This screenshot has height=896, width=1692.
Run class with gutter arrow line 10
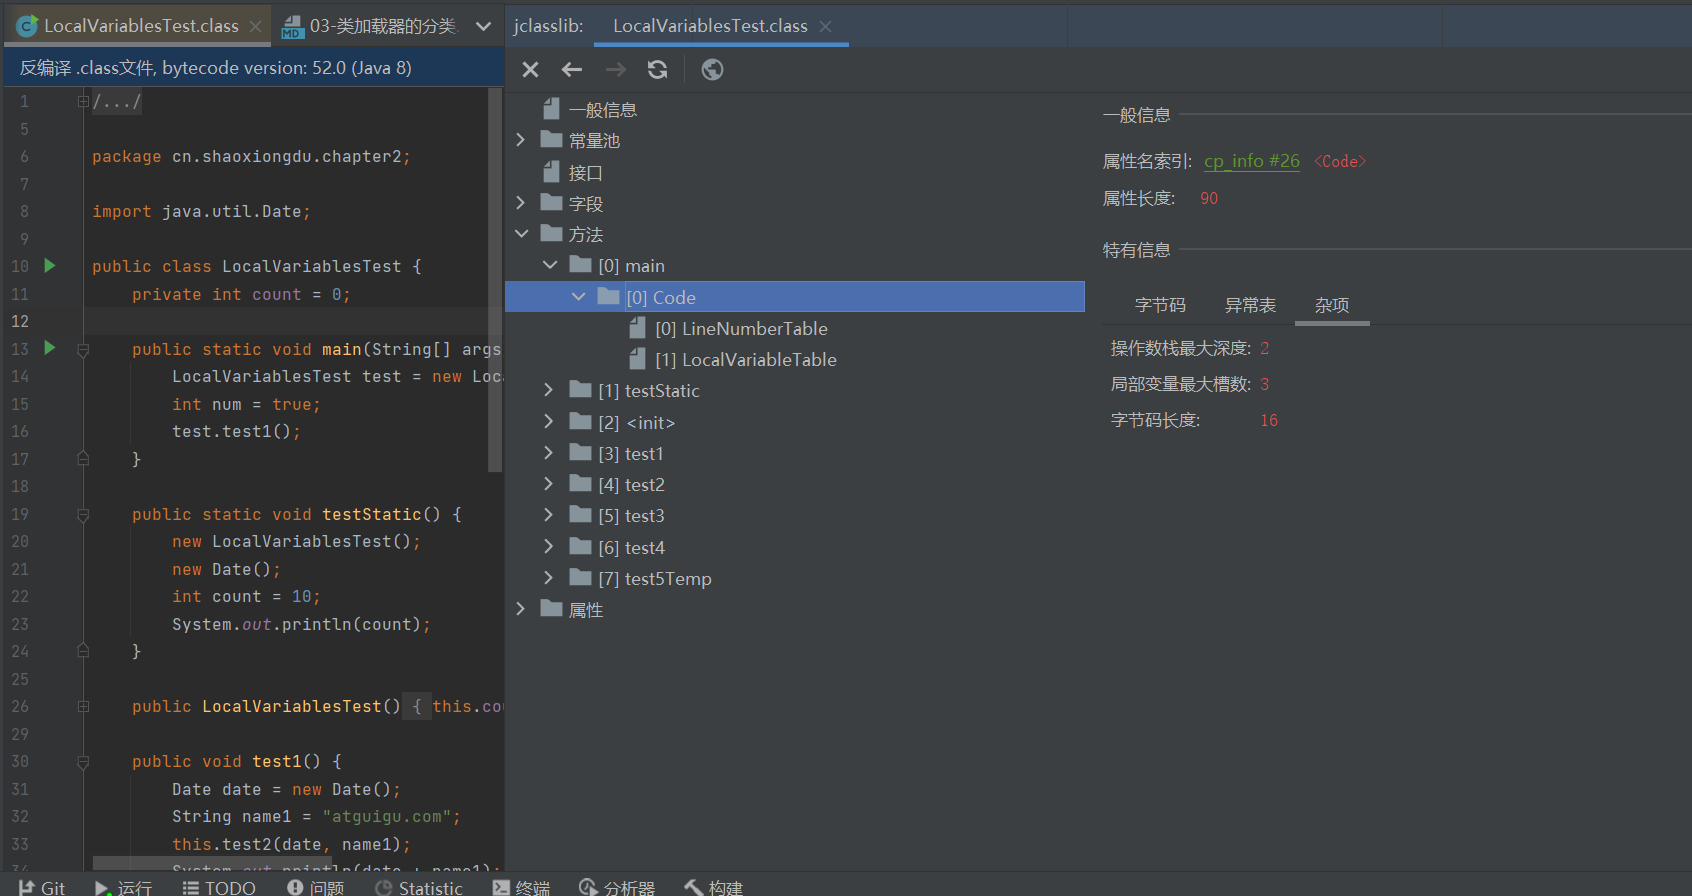click(x=50, y=266)
